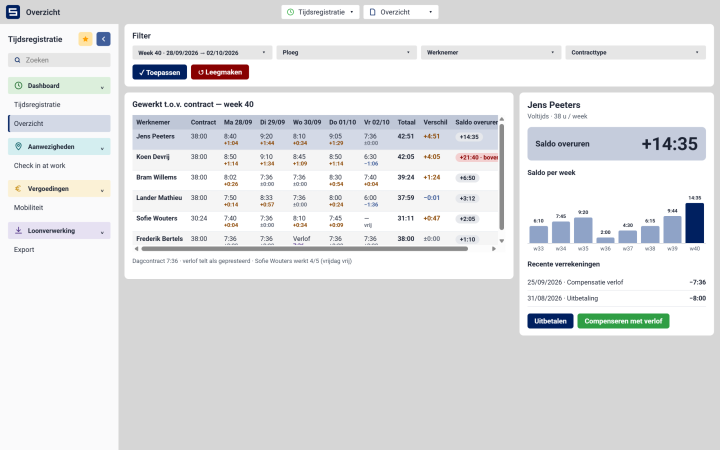Click the app logo icon in header

click(x=13, y=12)
